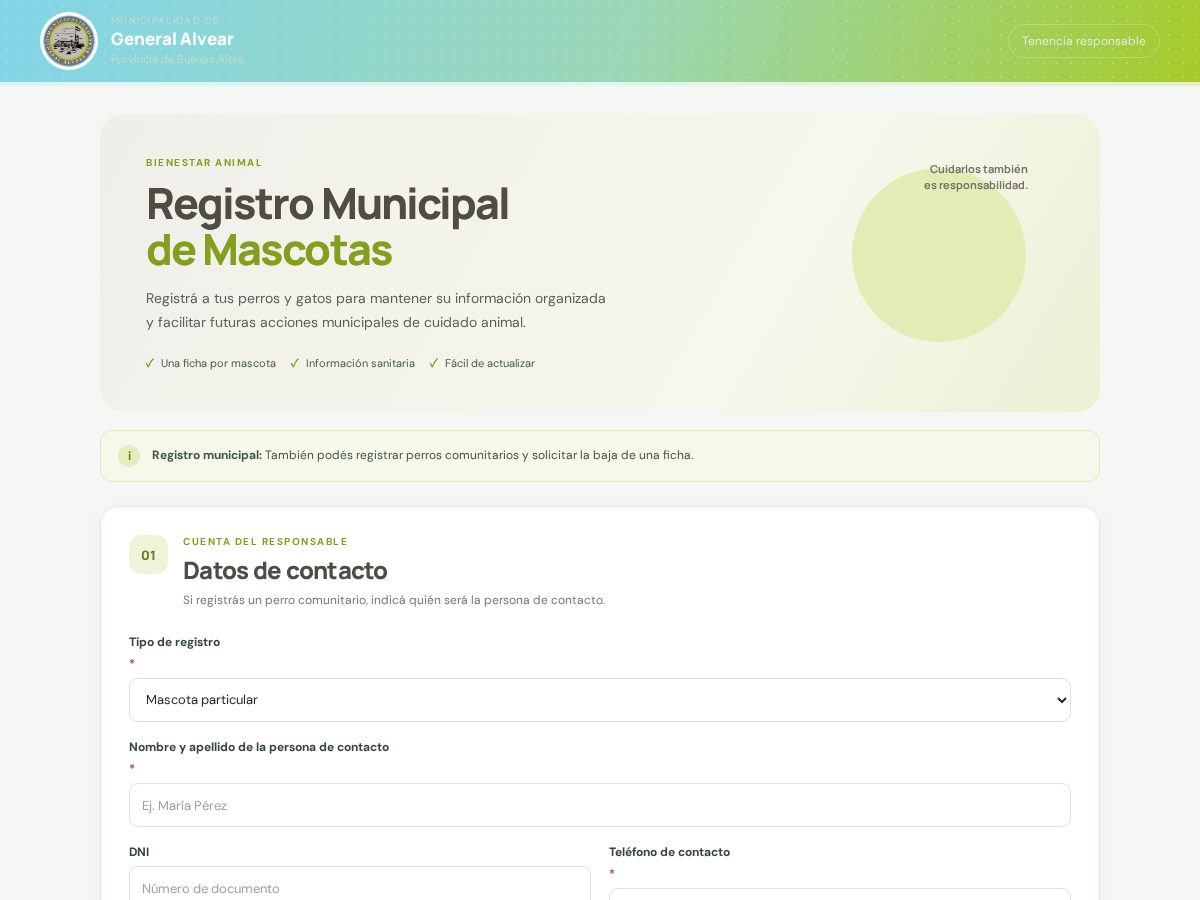Click the 'Tipo de registro' label

point(174,642)
